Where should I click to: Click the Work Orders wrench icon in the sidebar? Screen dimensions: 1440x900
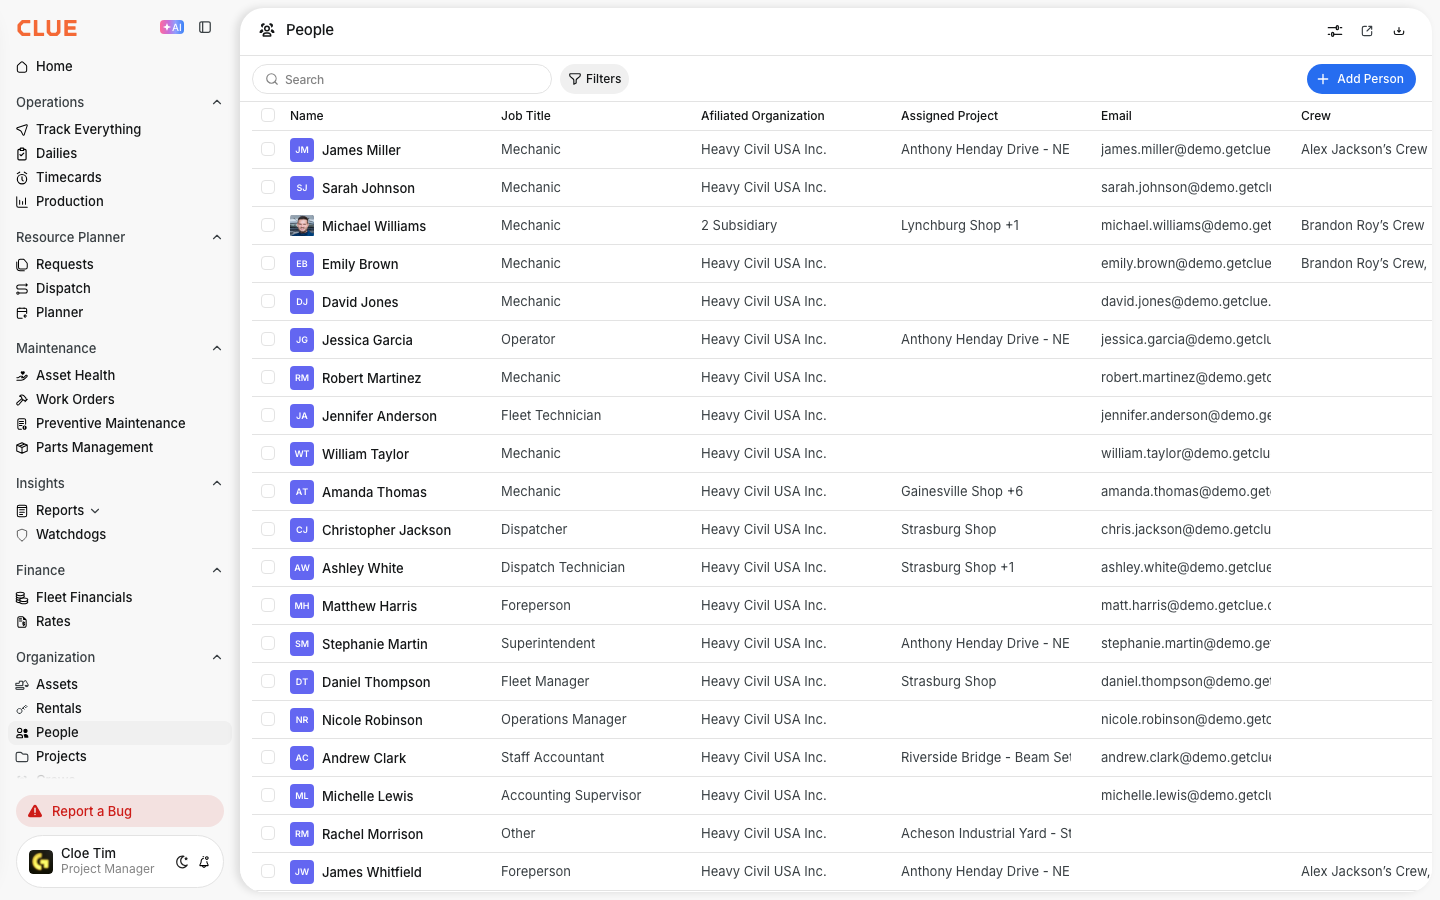22,400
